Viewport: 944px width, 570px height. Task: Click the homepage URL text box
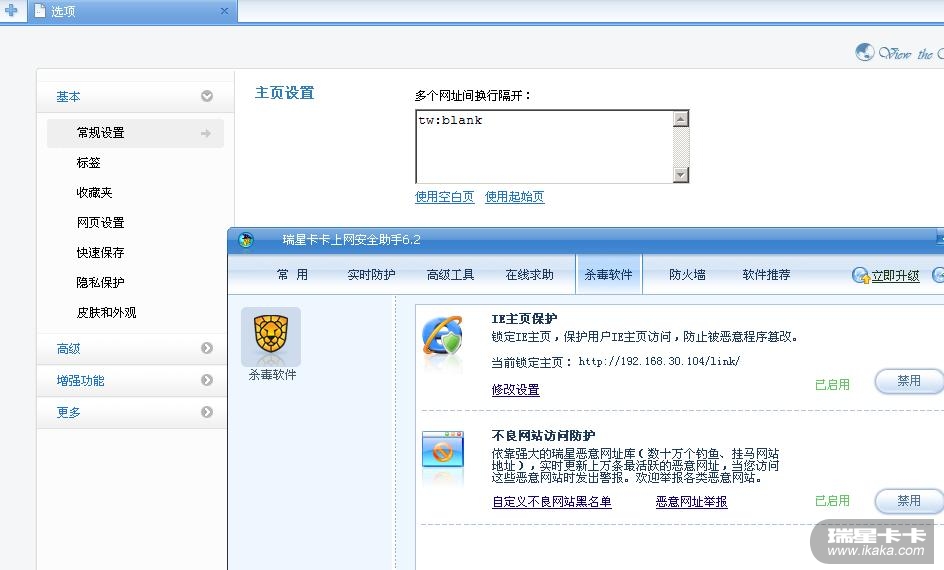pos(544,146)
